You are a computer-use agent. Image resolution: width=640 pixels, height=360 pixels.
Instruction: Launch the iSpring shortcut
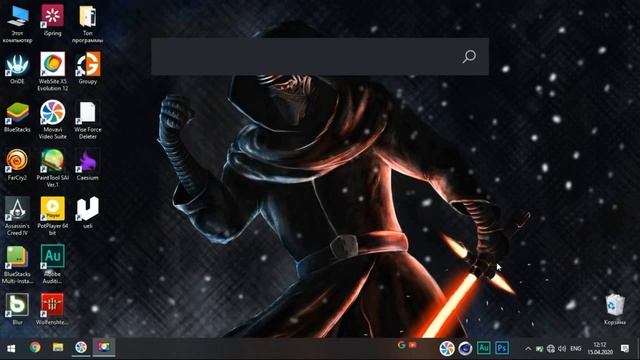coord(53,20)
